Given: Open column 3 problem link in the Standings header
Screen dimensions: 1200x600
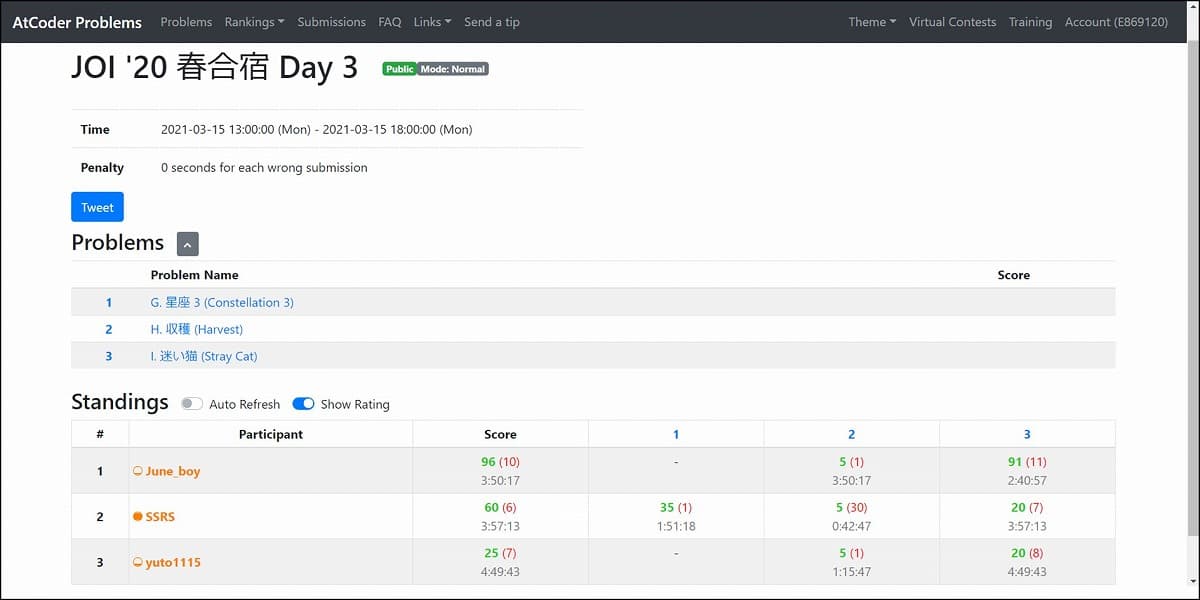Looking at the screenshot, I should pos(1027,434).
